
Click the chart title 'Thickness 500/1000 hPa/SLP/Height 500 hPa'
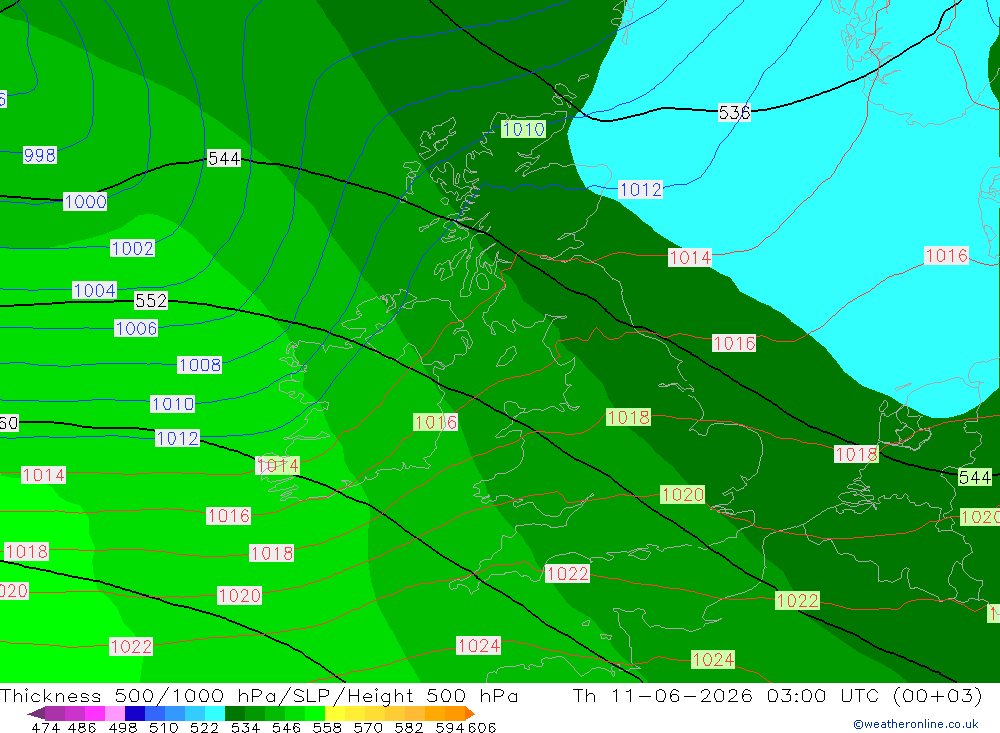[259, 695]
